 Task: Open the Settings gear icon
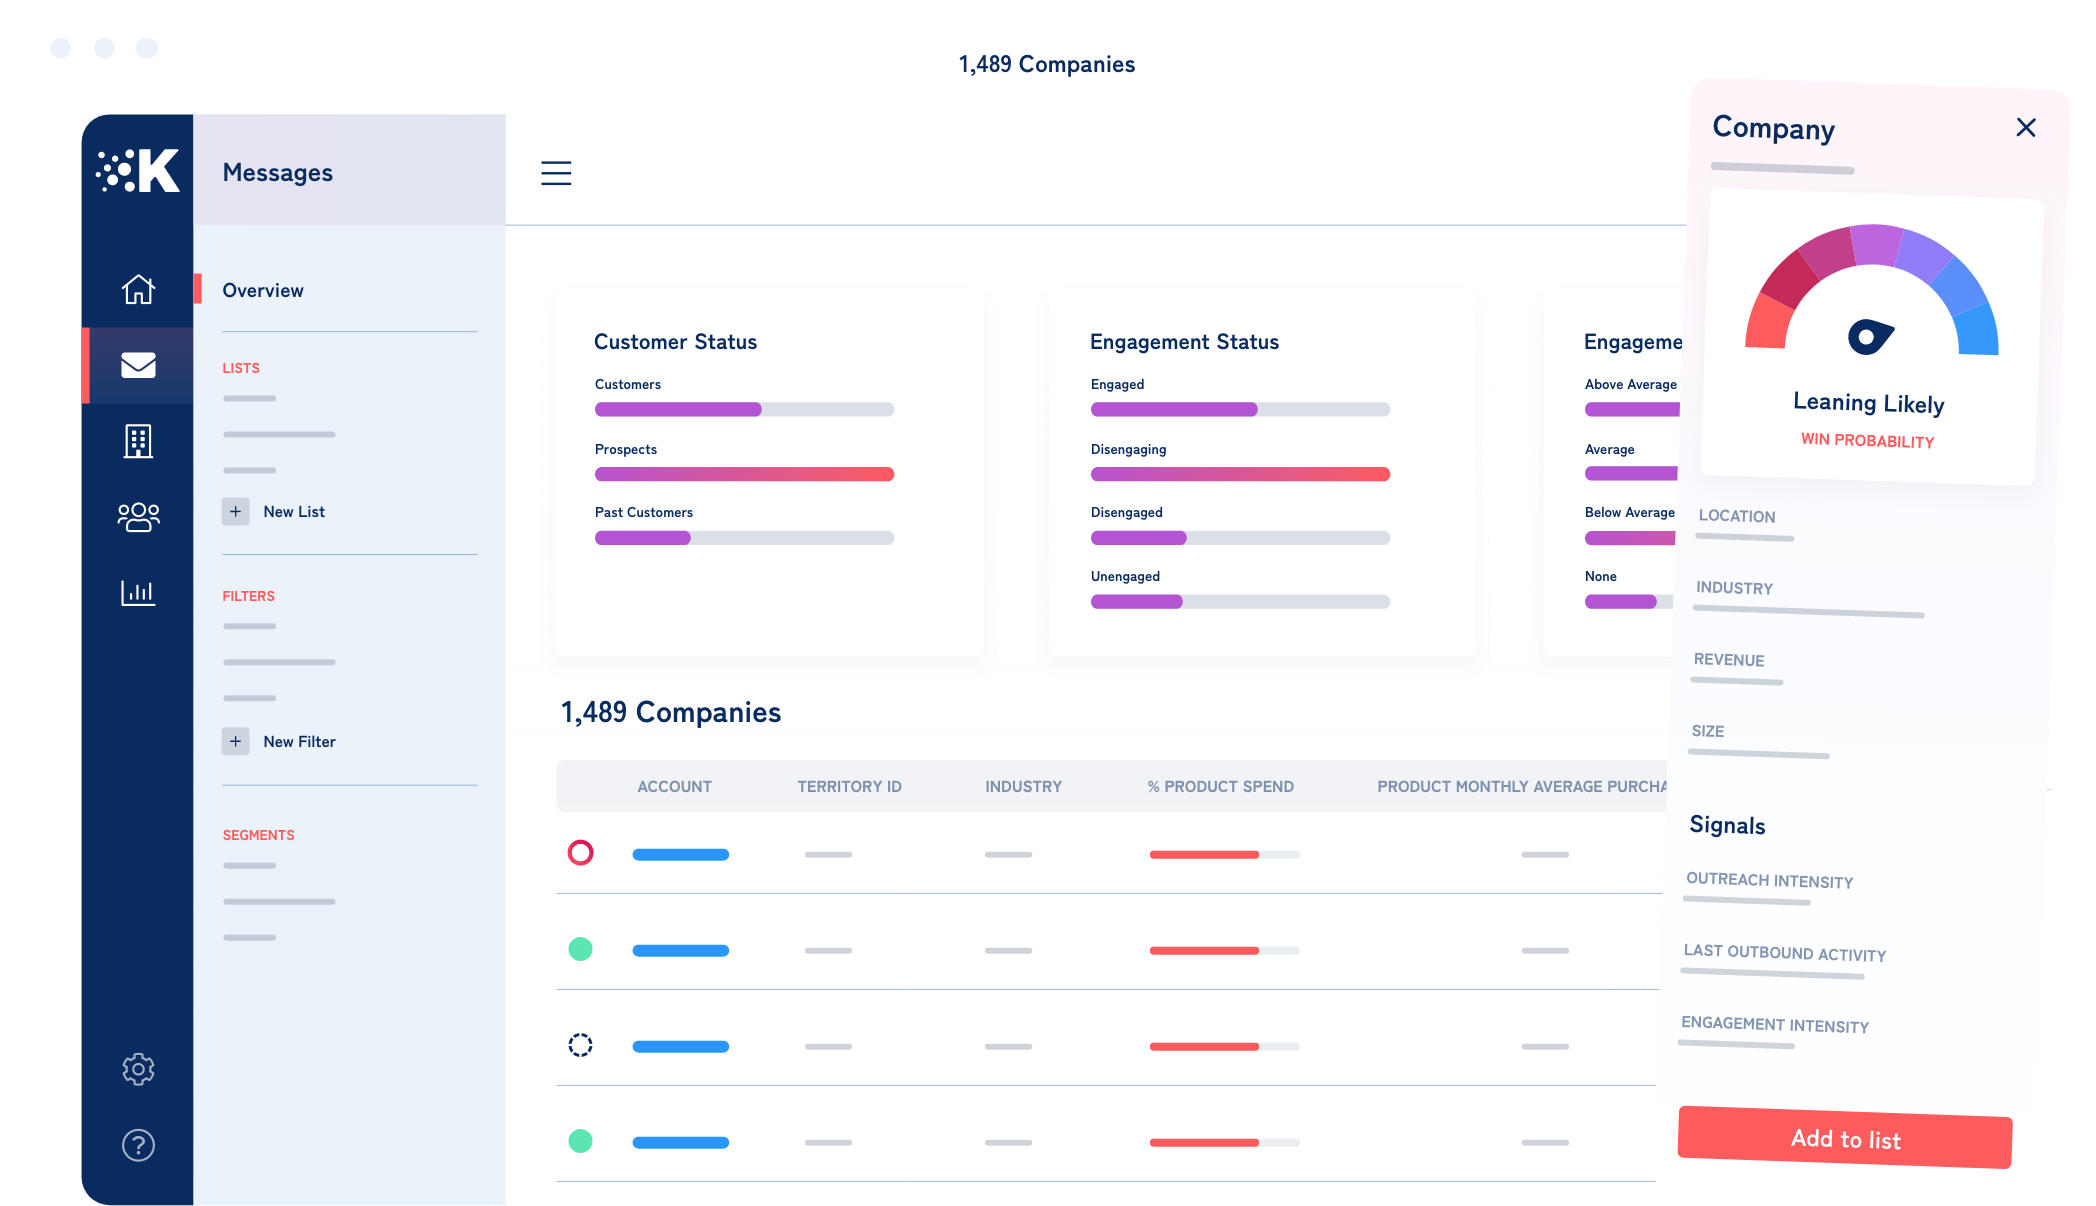pos(138,1069)
